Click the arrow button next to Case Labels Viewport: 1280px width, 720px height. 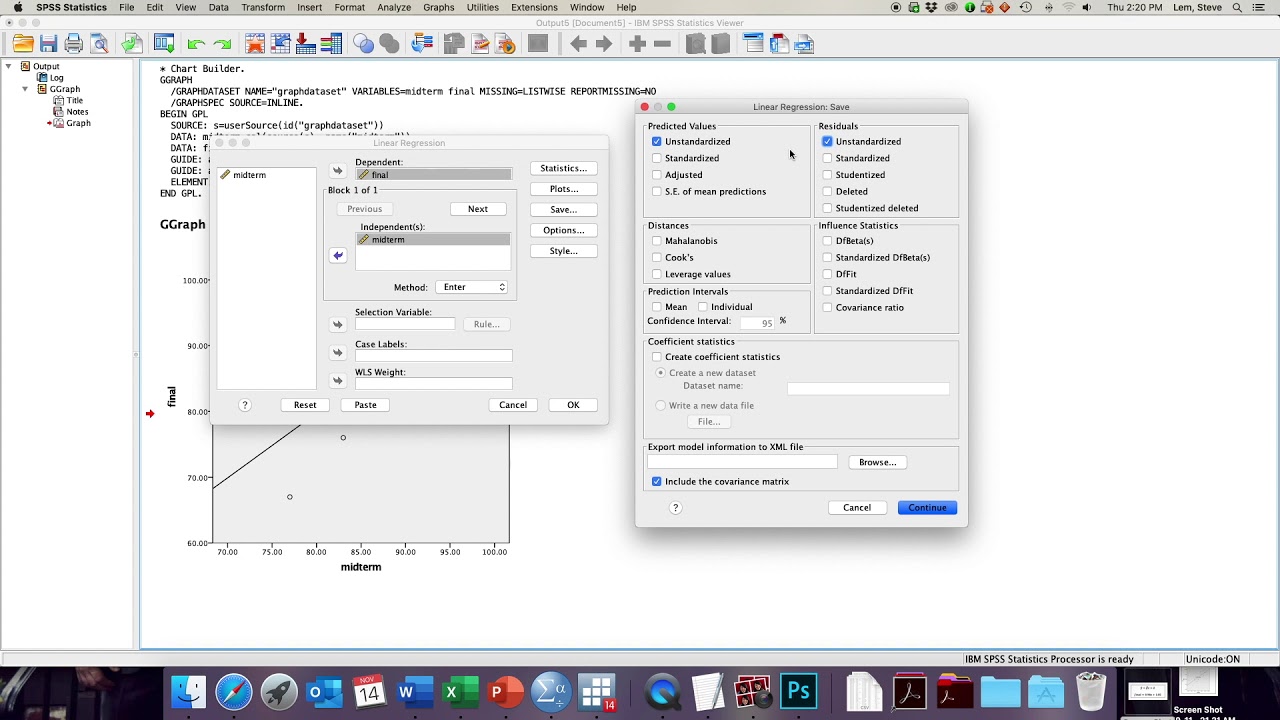(337, 352)
